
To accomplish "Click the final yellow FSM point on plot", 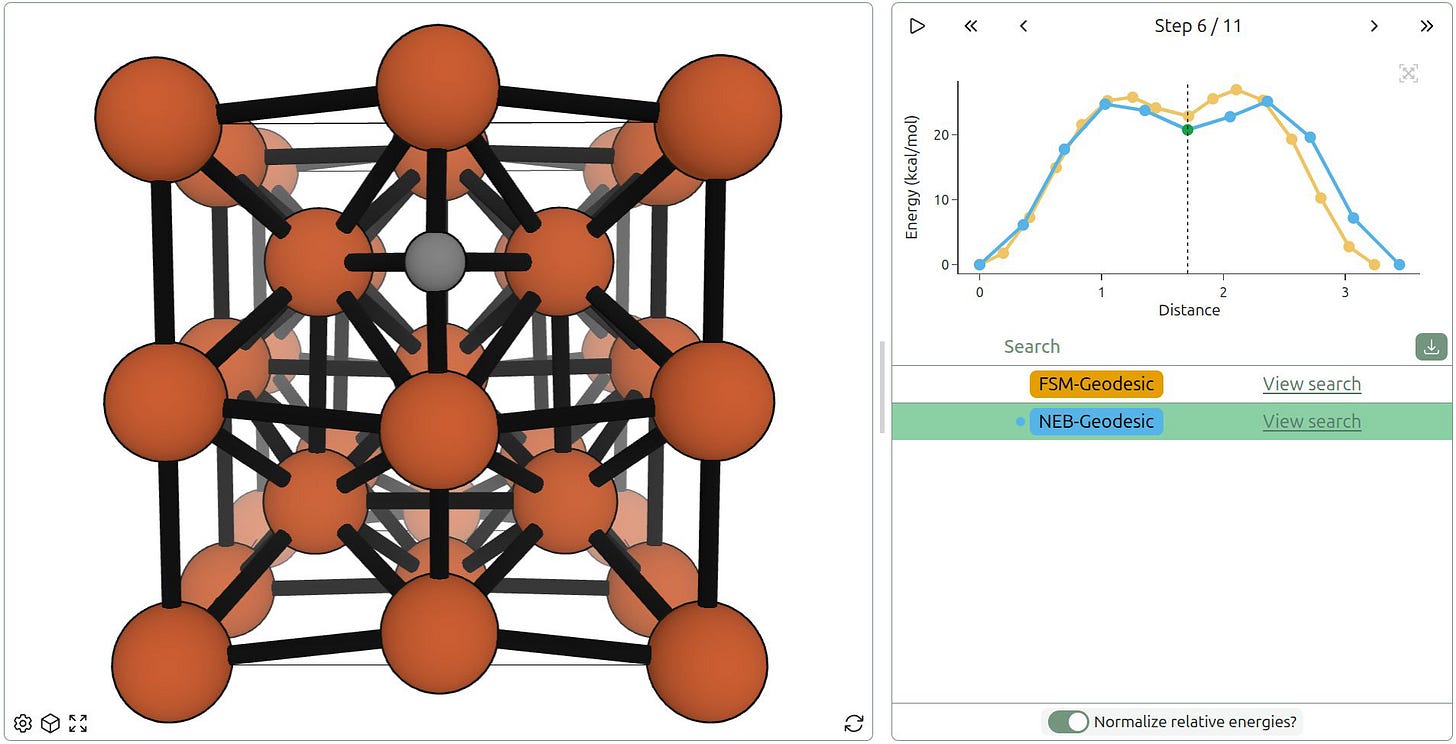I will [x=1374, y=265].
